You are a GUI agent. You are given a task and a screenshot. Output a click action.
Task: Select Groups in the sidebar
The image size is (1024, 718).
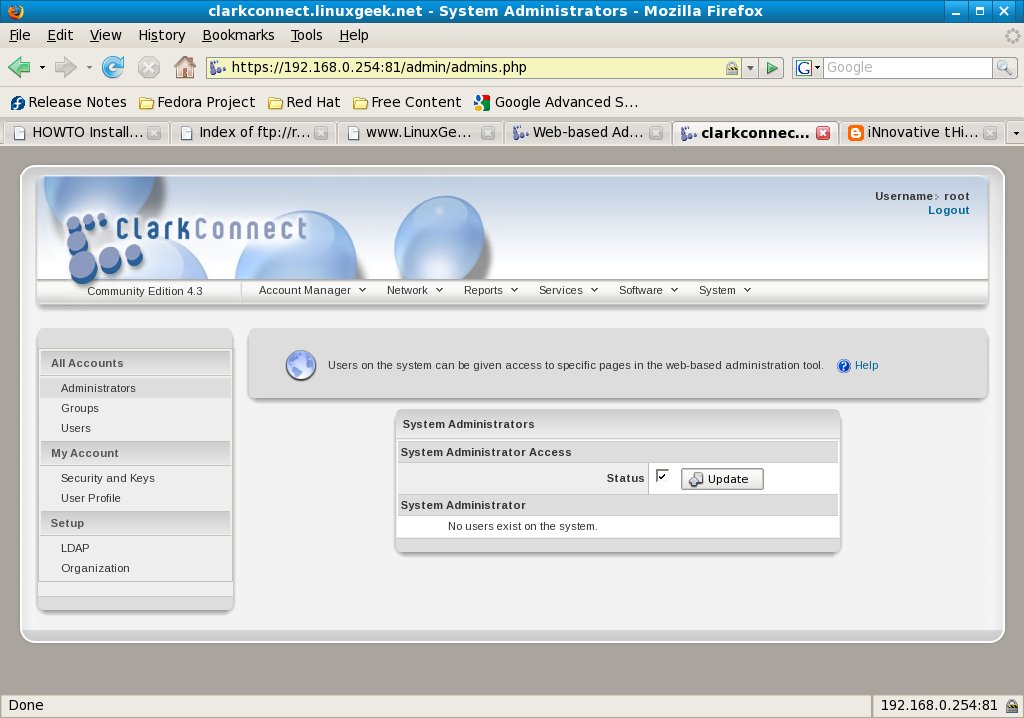point(80,408)
